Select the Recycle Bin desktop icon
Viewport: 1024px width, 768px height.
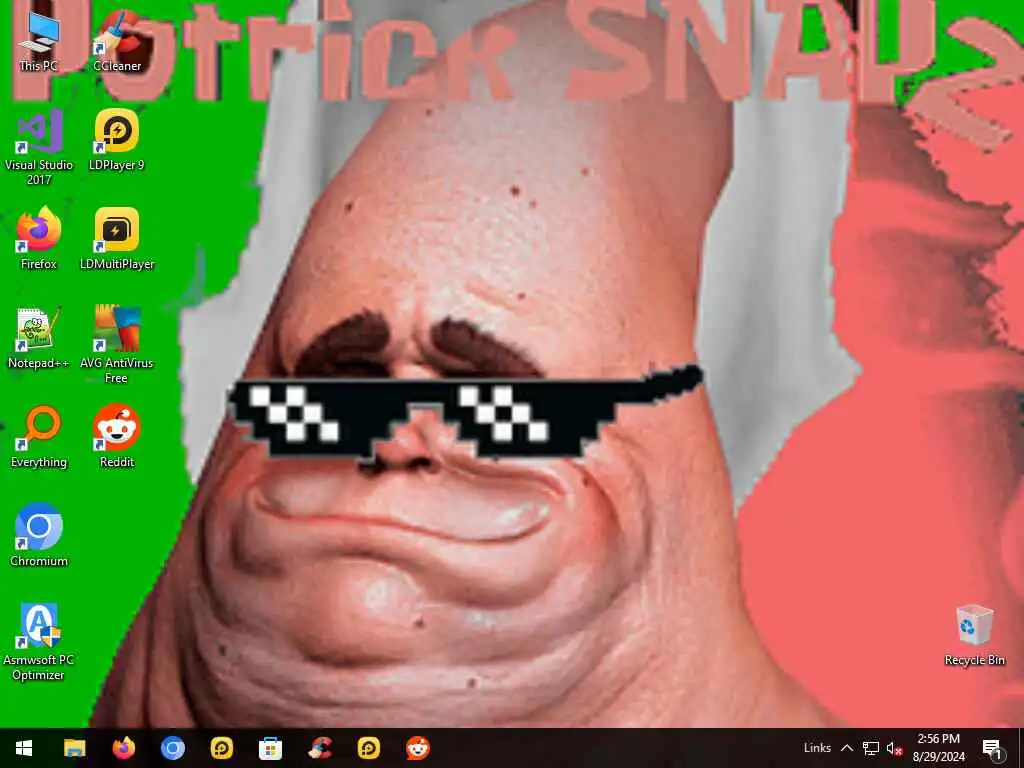(974, 635)
